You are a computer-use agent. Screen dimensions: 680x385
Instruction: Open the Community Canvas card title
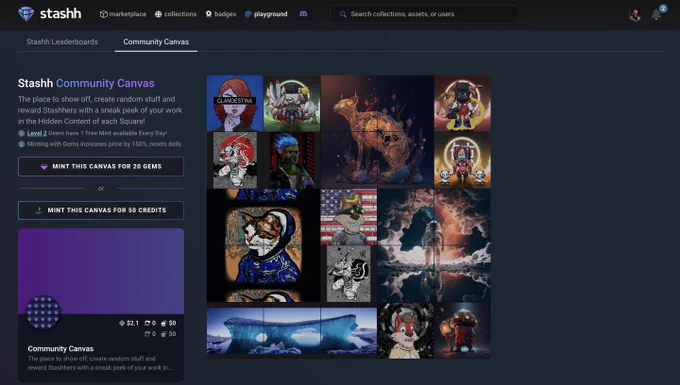[61, 349]
